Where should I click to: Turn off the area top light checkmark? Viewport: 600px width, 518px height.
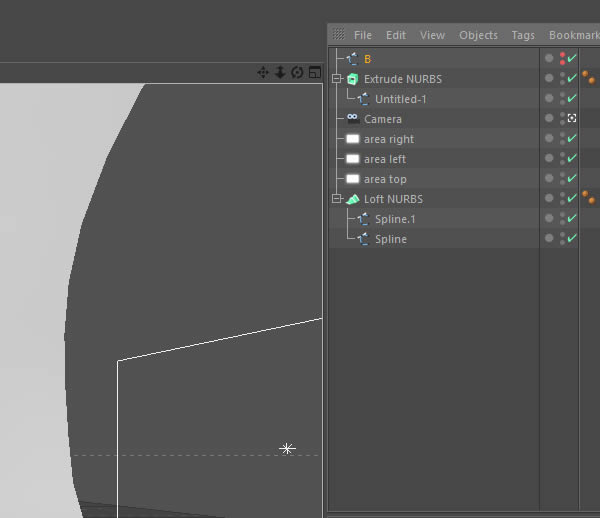point(572,178)
